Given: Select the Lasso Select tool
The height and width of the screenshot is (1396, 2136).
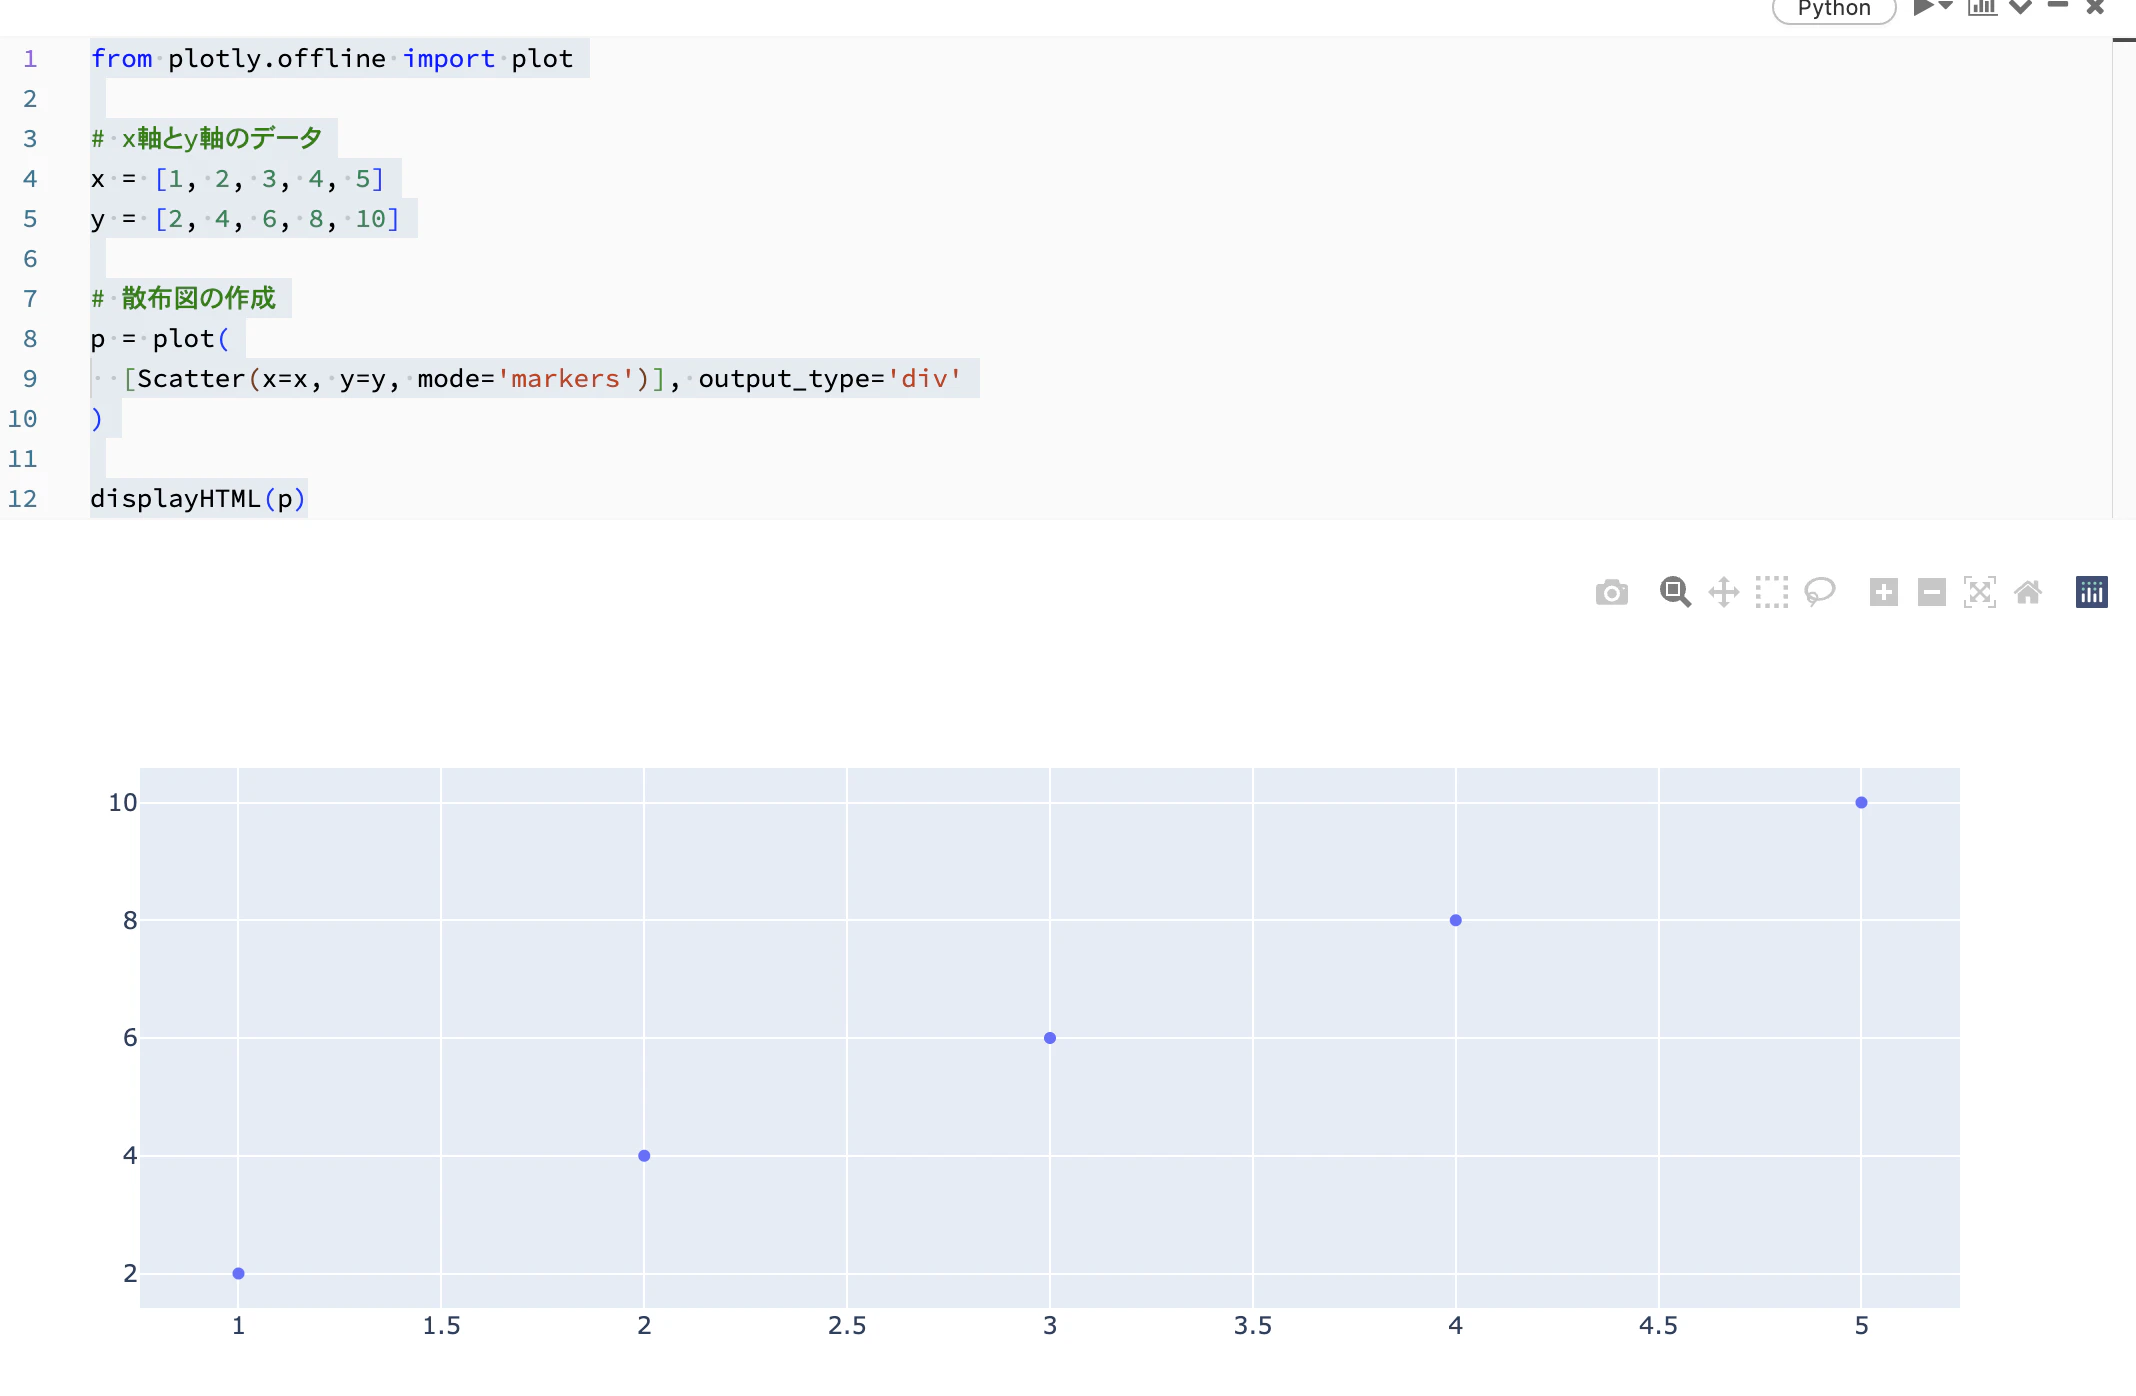Looking at the screenshot, I should click(x=1820, y=592).
